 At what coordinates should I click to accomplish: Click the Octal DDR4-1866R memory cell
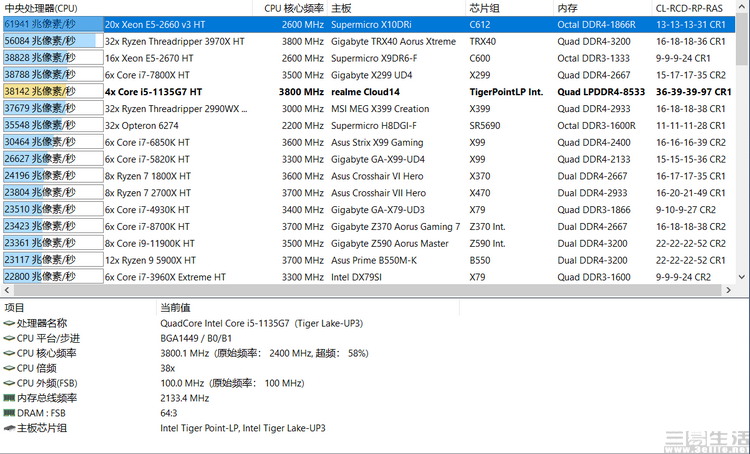[596, 24]
